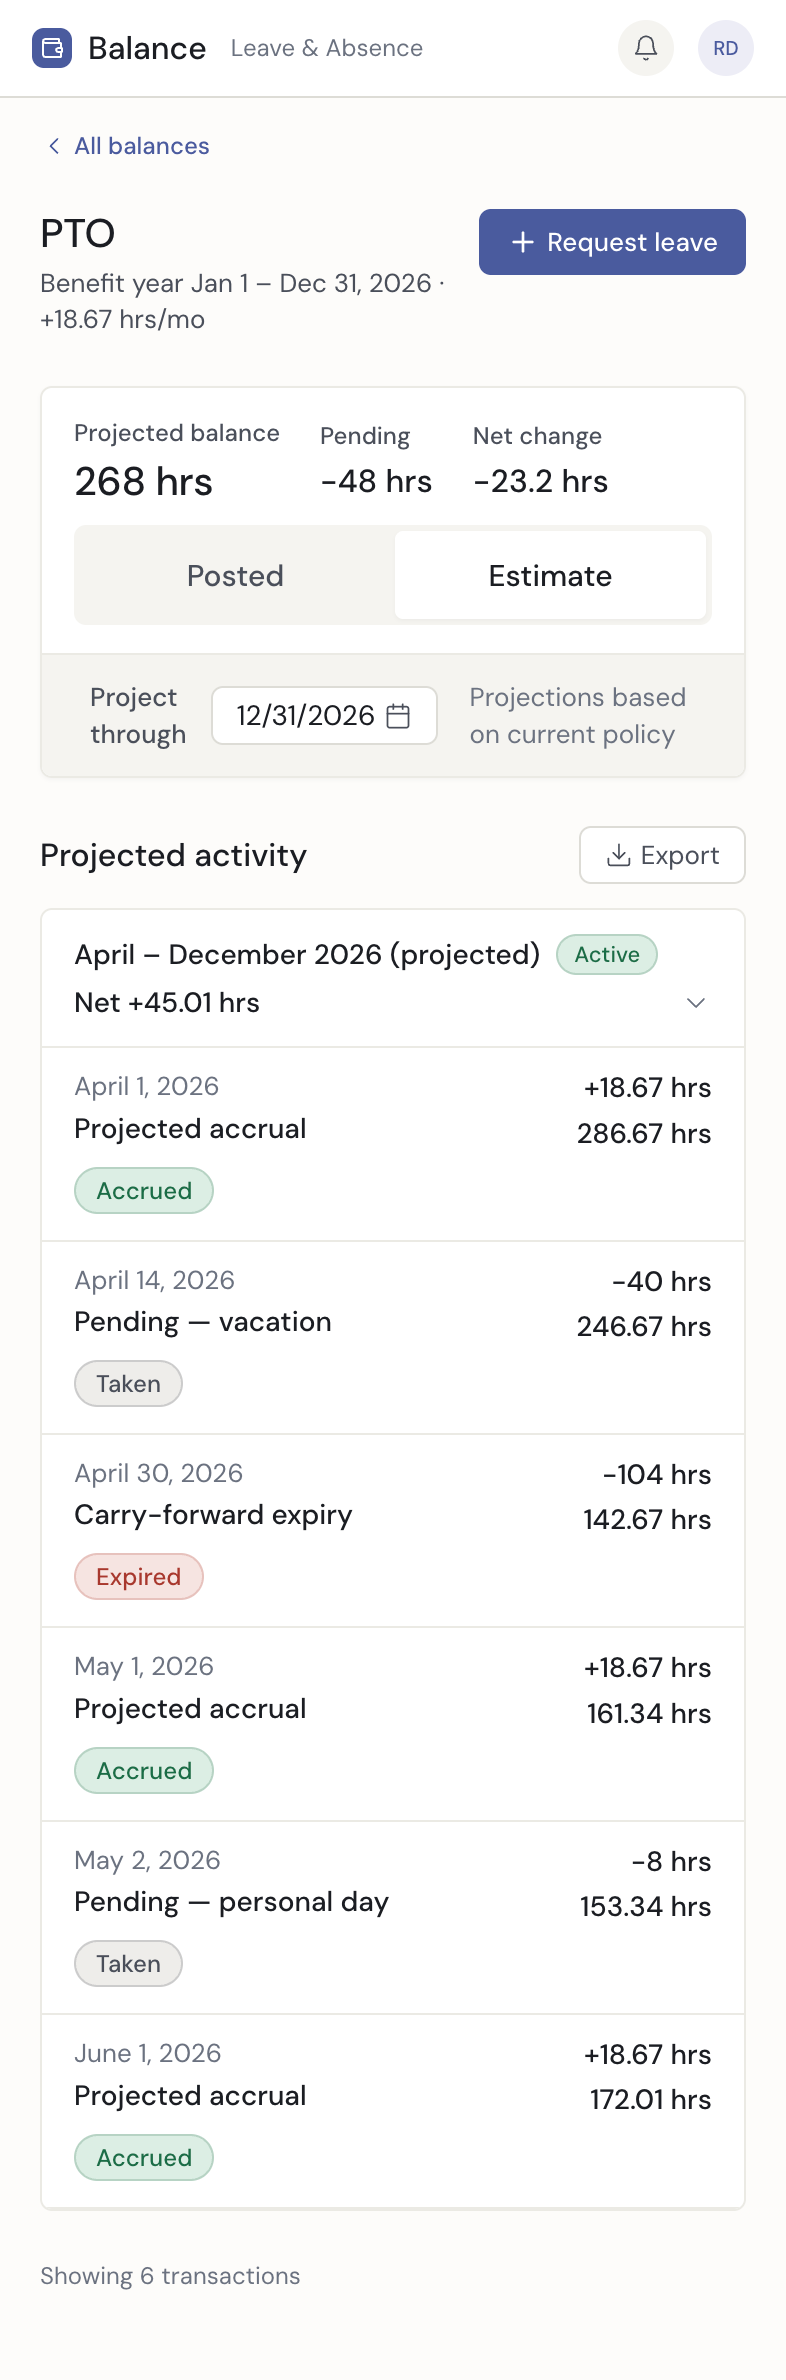
Task: Open the Project through date picker
Action: pos(324,715)
